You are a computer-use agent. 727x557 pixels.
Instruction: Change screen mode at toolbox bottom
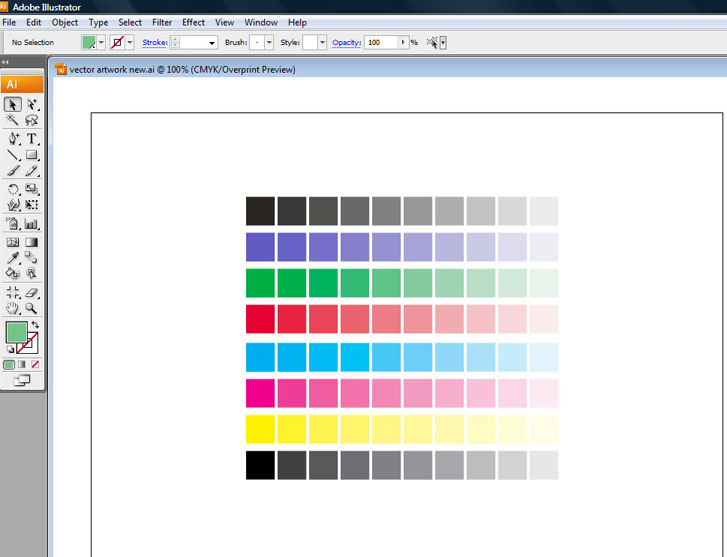click(x=22, y=381)
